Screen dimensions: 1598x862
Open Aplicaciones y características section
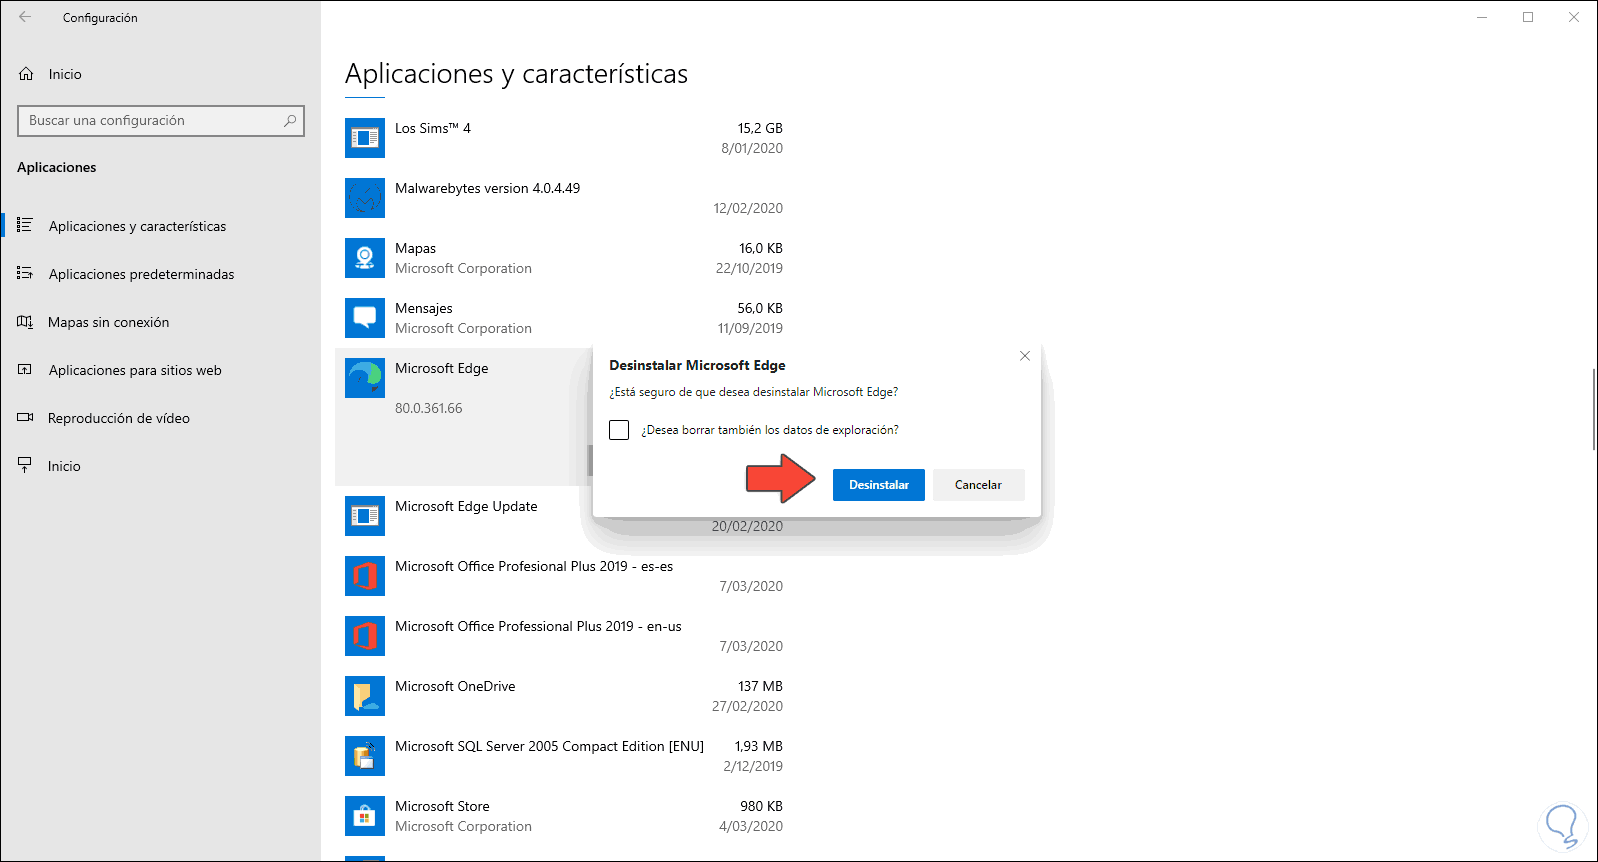click(137, 226)
